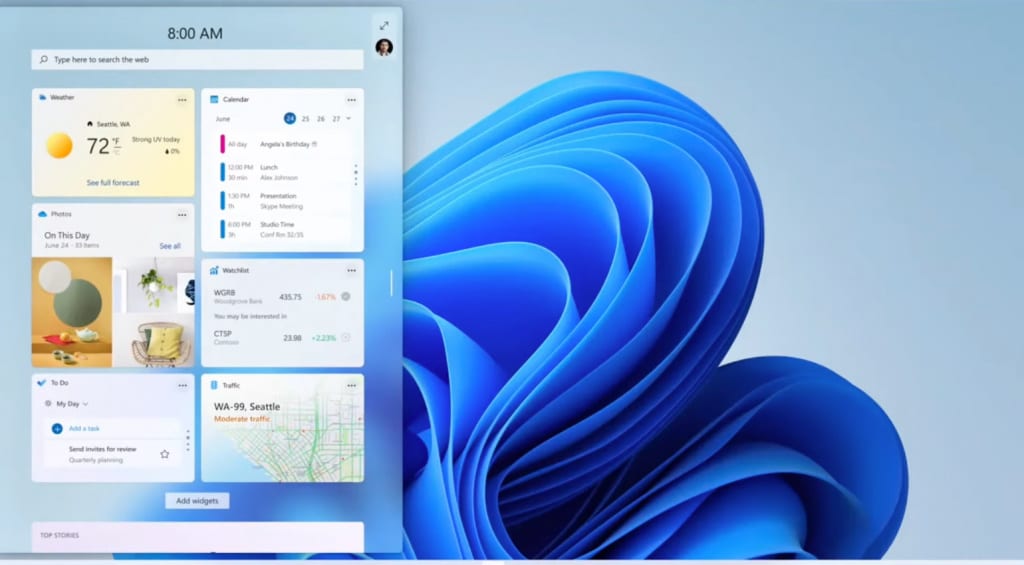1024x565 pixels.
Task: Click Moderate traffic status text
Action: (x=242, y=419)
